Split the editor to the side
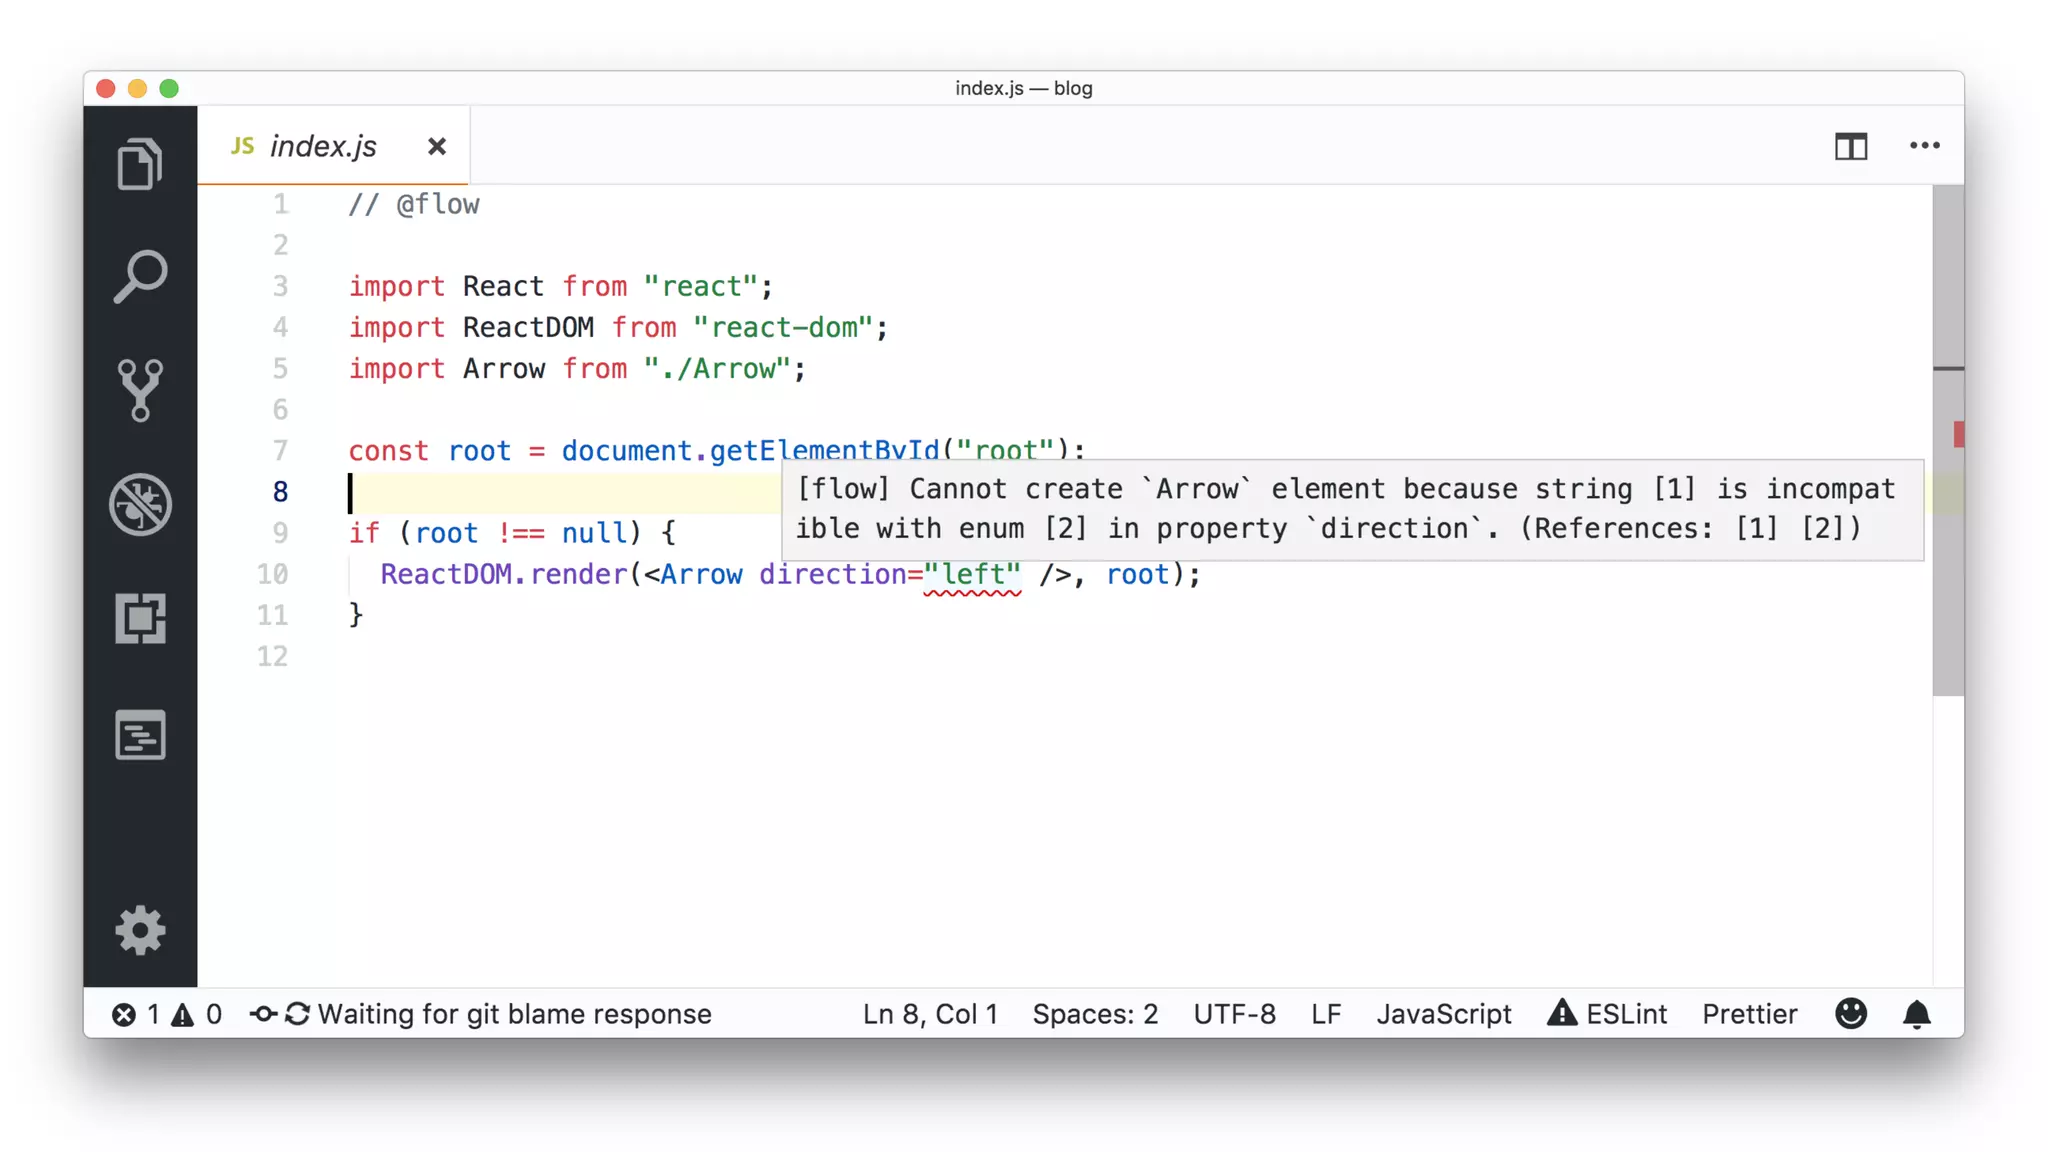 coord(1850,147)
